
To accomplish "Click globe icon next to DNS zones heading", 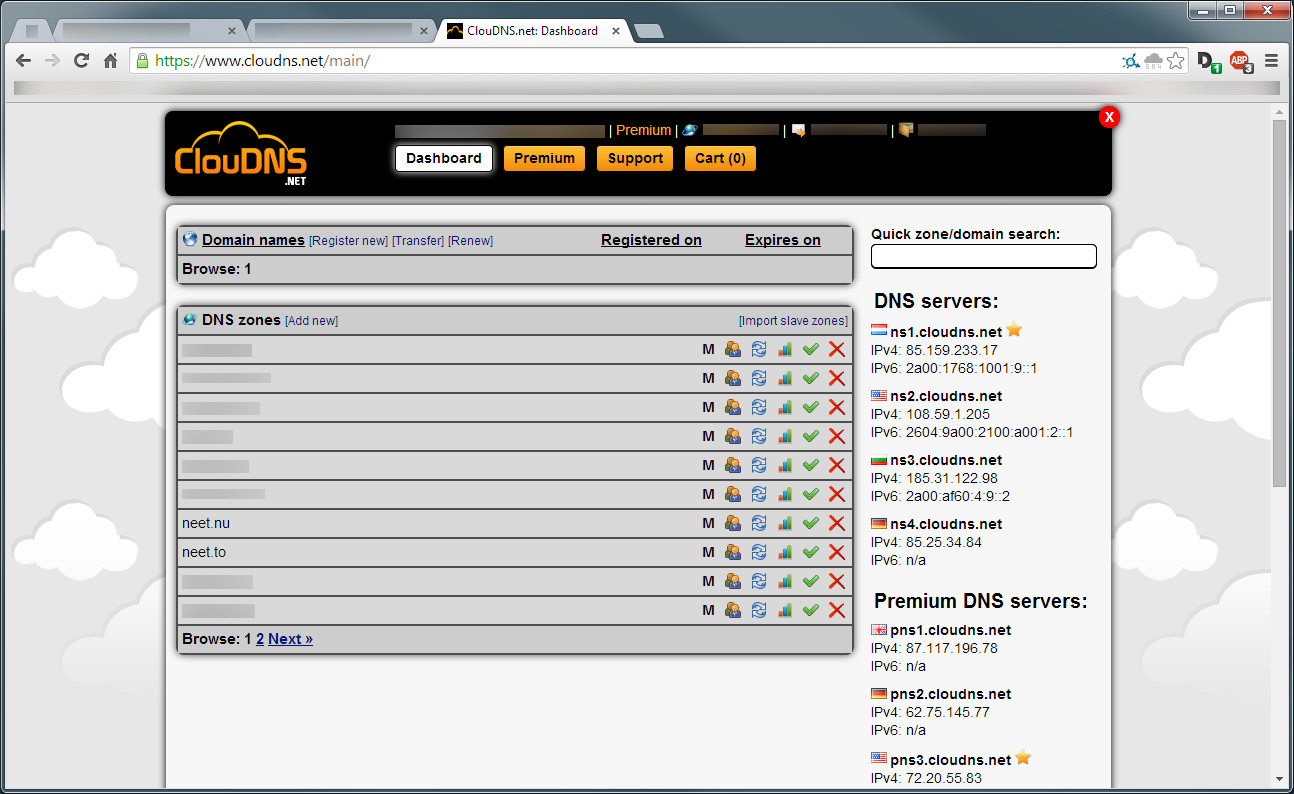I will coord(190,320).
